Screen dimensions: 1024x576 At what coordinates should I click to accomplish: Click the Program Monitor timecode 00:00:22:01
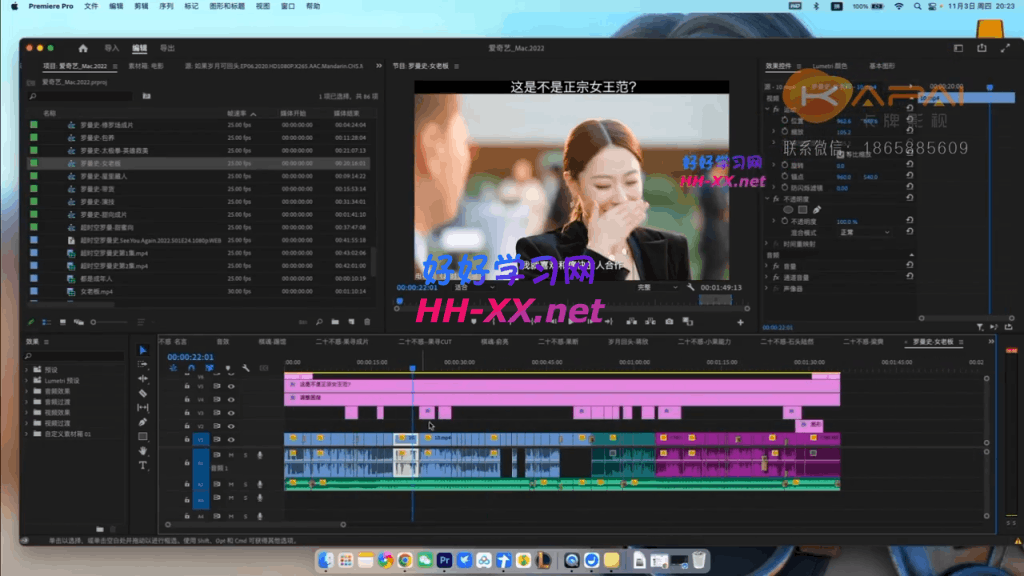coord(417,287)
